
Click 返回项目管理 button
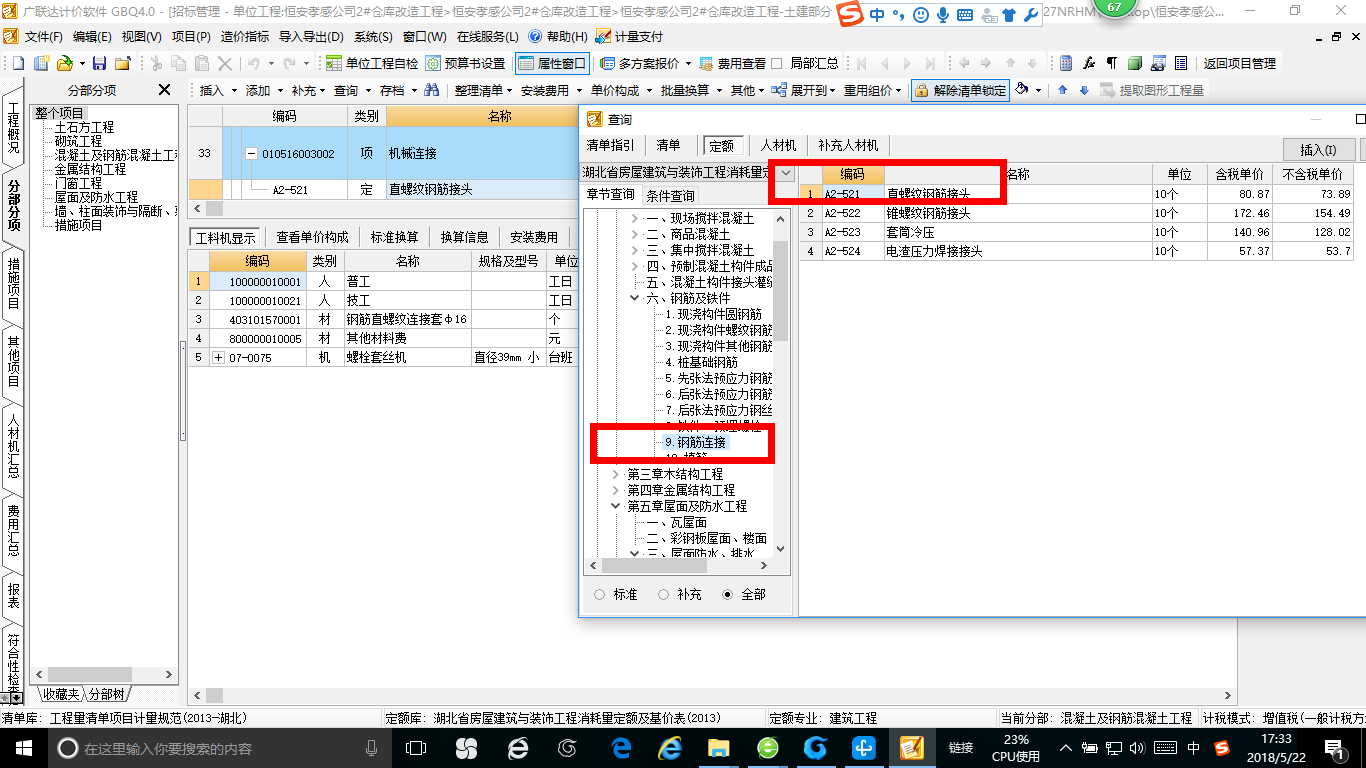click(1239, 63)
